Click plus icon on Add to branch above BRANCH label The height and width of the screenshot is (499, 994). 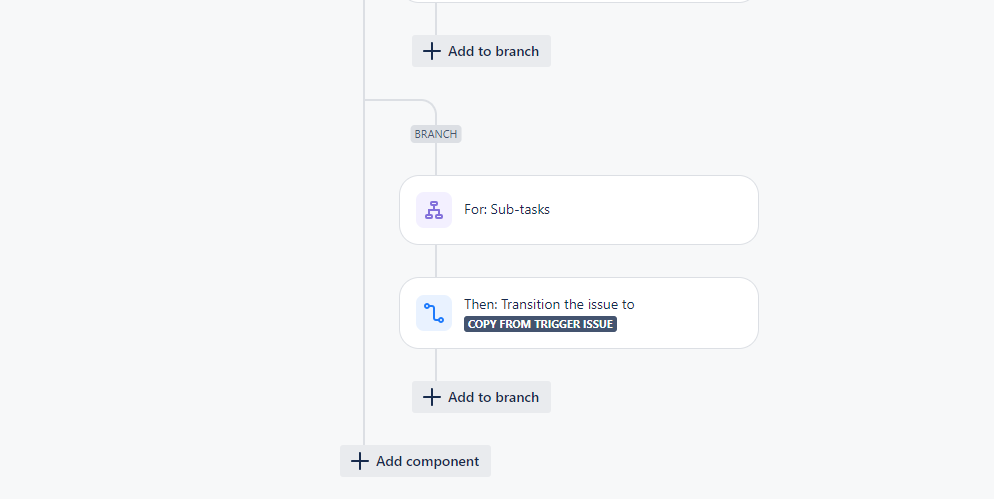point(432,51)
